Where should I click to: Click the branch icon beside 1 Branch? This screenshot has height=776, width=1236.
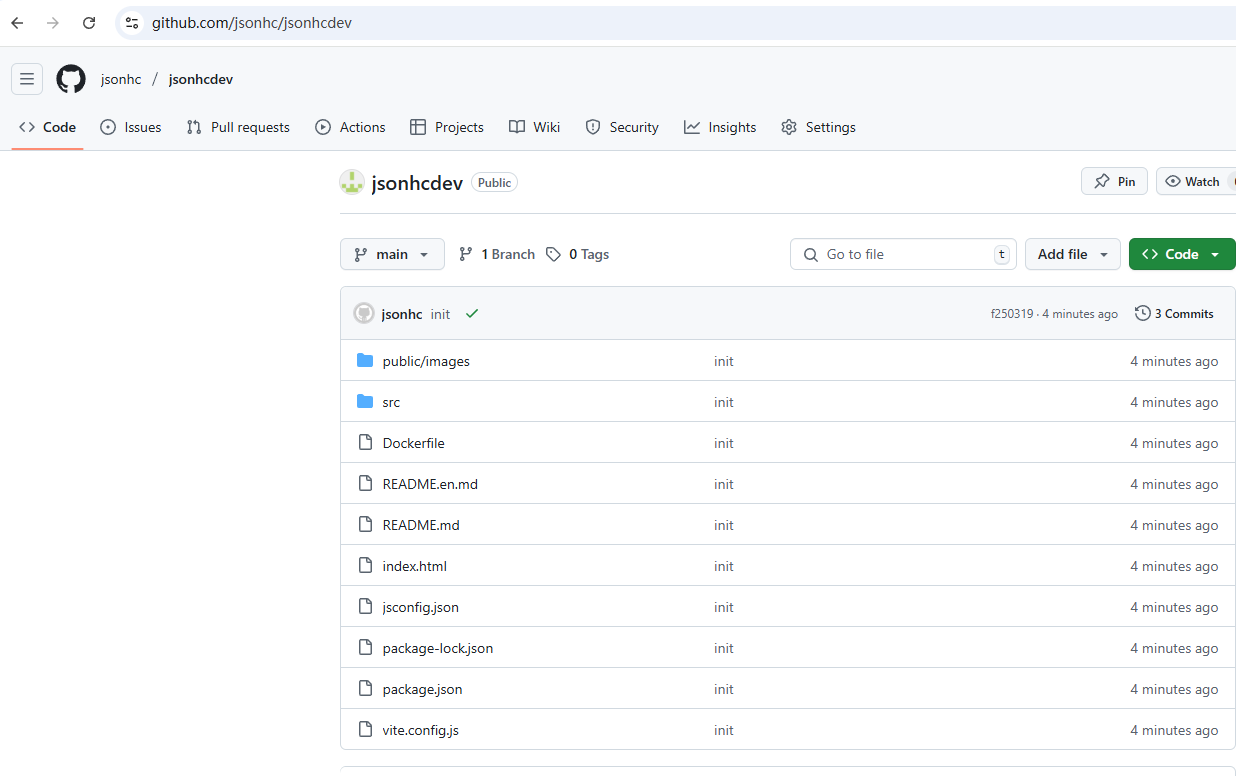click(x=466, y=254)
